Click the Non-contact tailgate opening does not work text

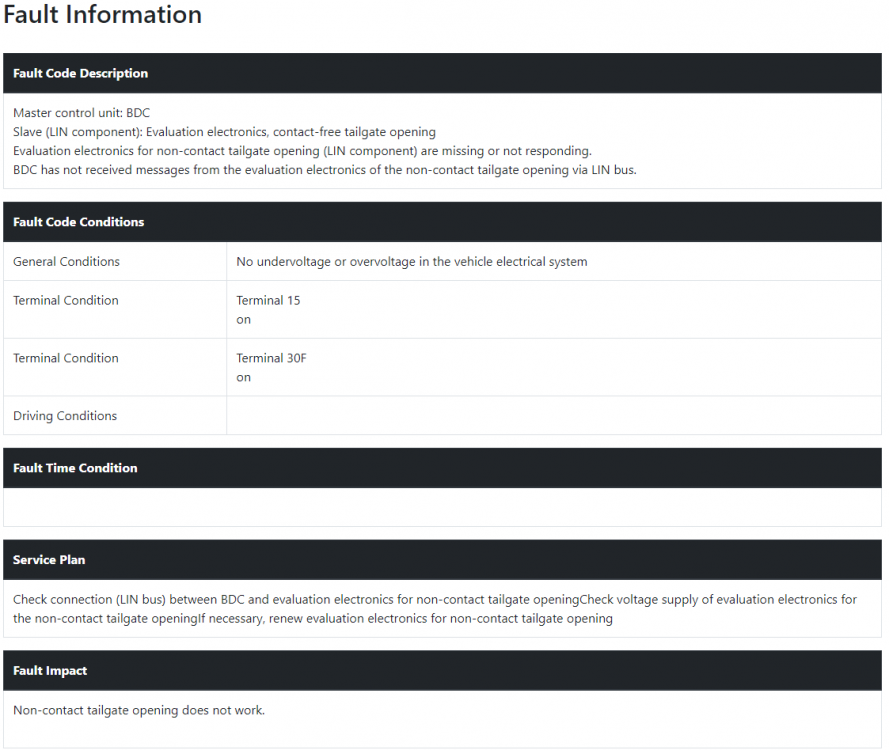[139, 710]
